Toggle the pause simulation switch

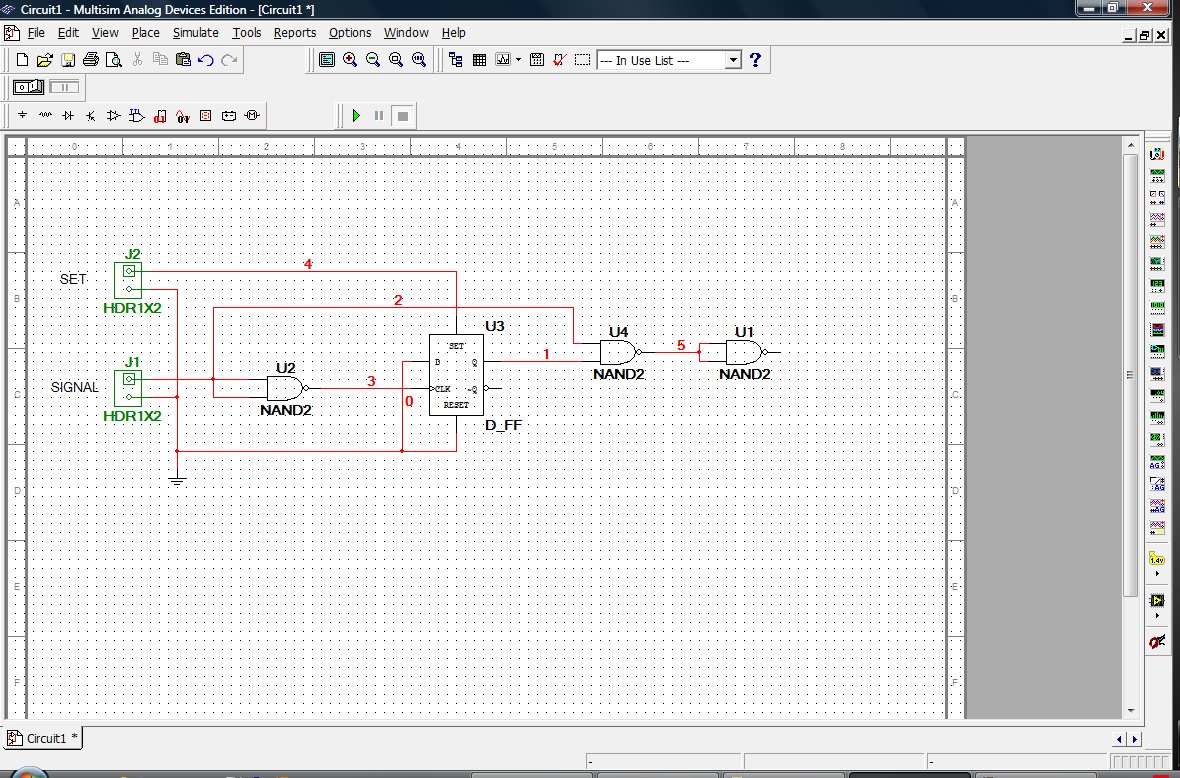tap(64, 88)
